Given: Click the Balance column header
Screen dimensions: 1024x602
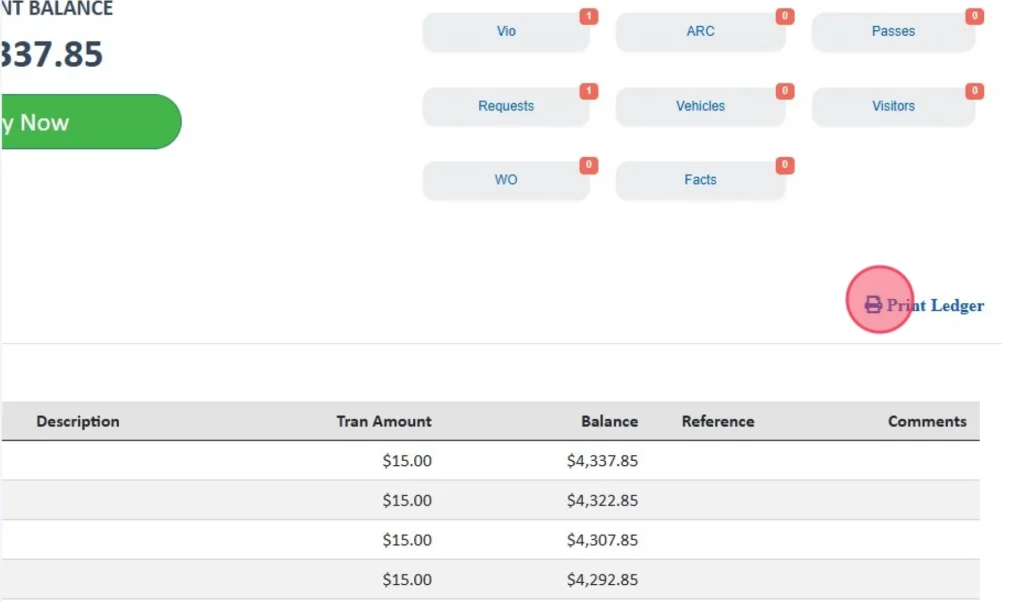Looking at the screenshot, I should 609,422.
